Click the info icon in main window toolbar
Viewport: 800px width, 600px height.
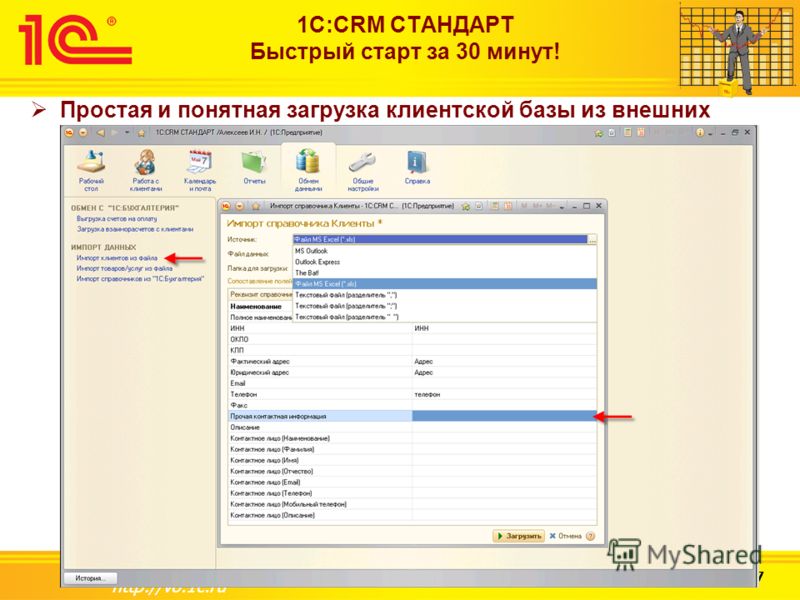[699, 133]
